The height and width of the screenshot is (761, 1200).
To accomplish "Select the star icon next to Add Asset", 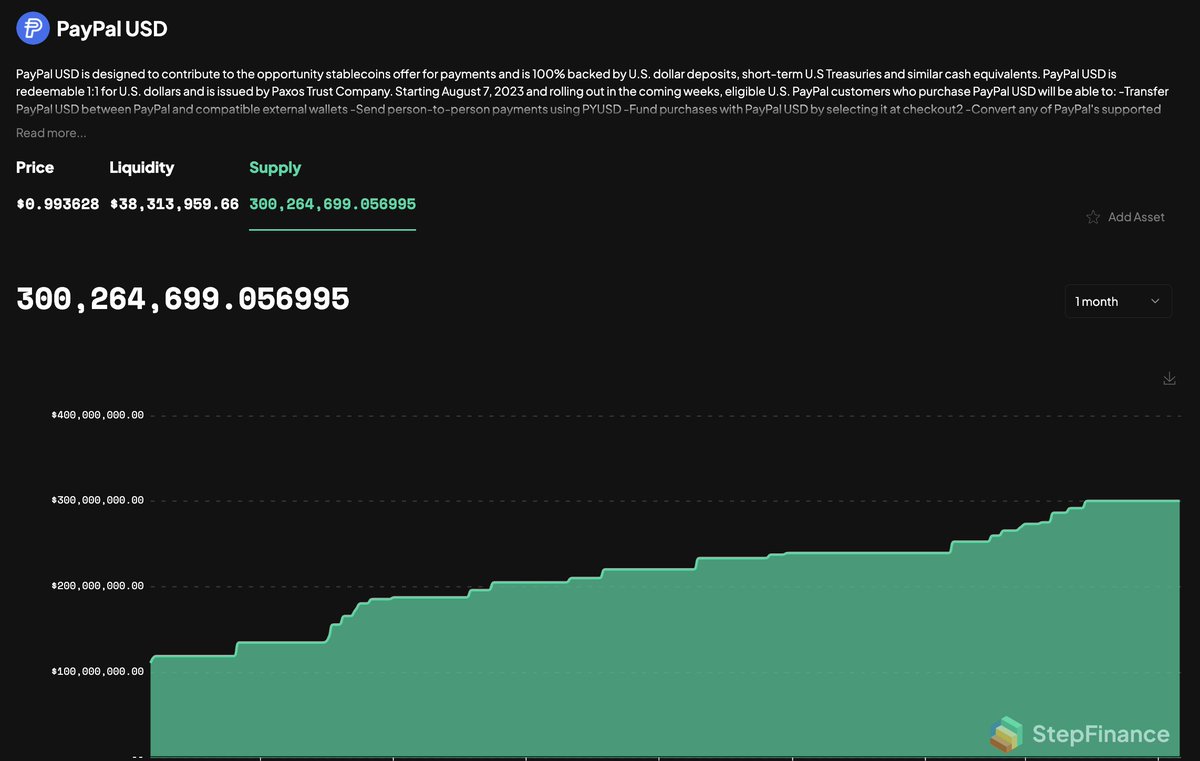I will point(1092,217).
